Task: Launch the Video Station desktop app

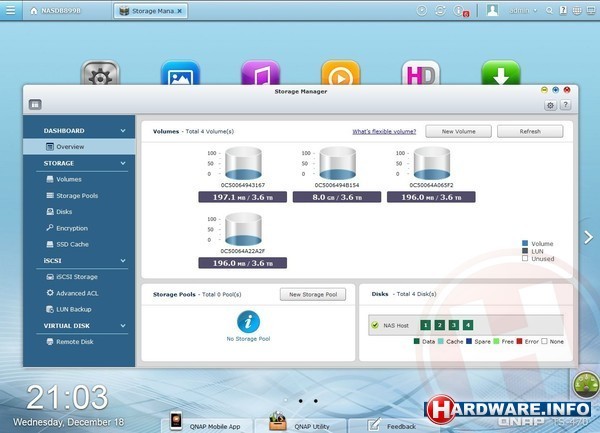Action: click(341, 73)
